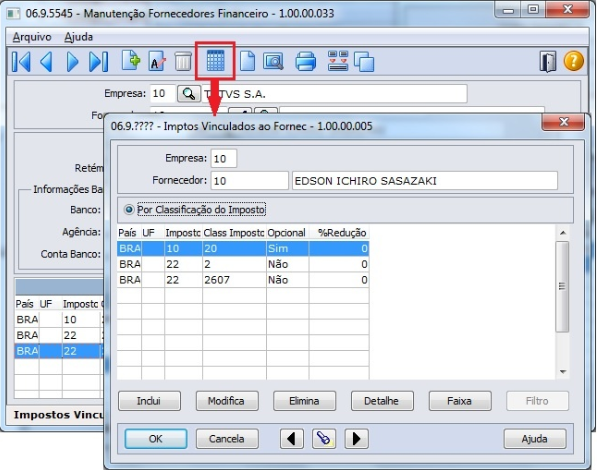Viewport: 597px width, 470px height.
Task: Go to last record in main toolbar
Action: (x=99, y=62)
